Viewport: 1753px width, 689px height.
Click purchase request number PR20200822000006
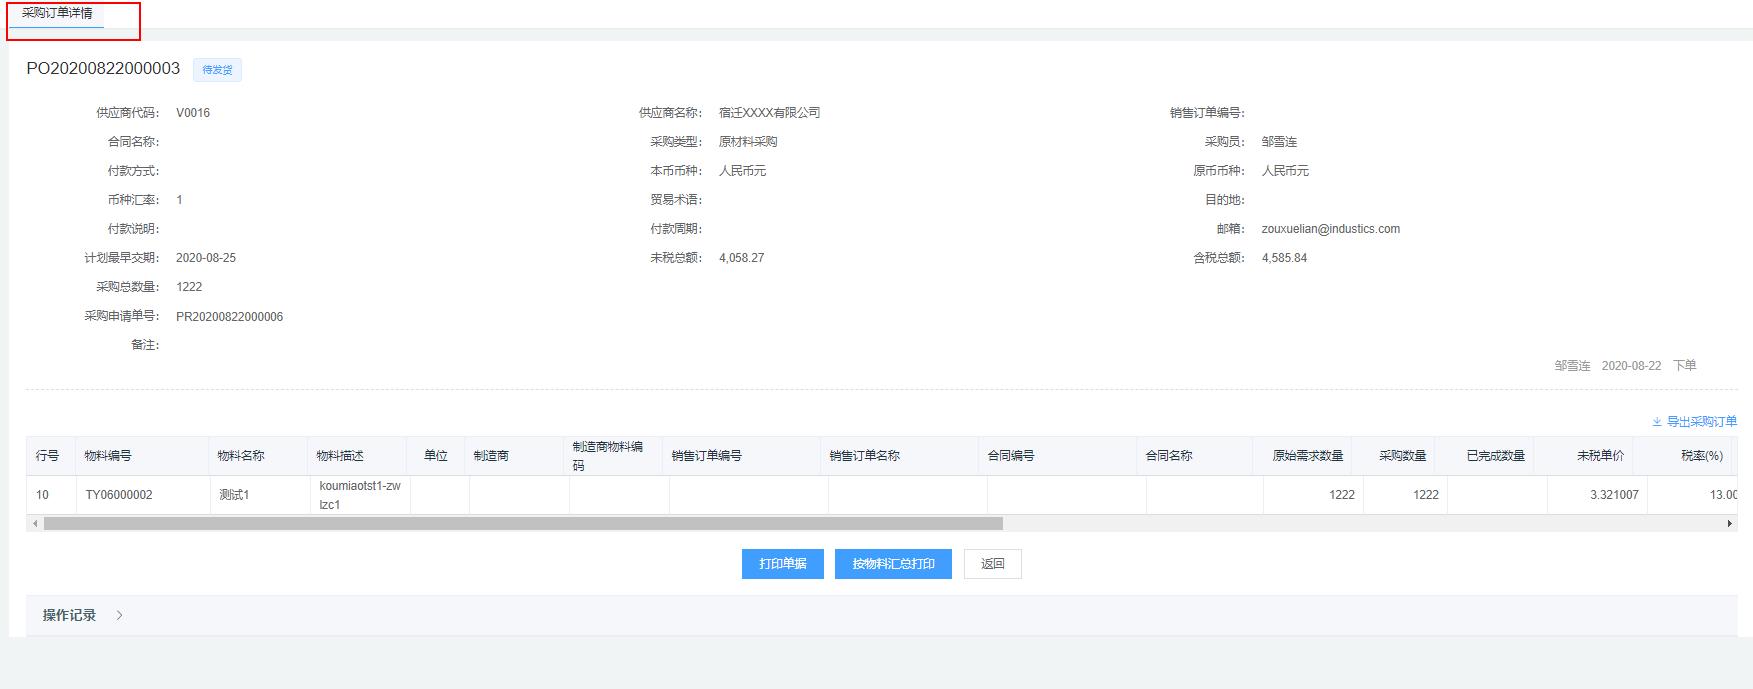pyautogui.click(x=229, y=317)
